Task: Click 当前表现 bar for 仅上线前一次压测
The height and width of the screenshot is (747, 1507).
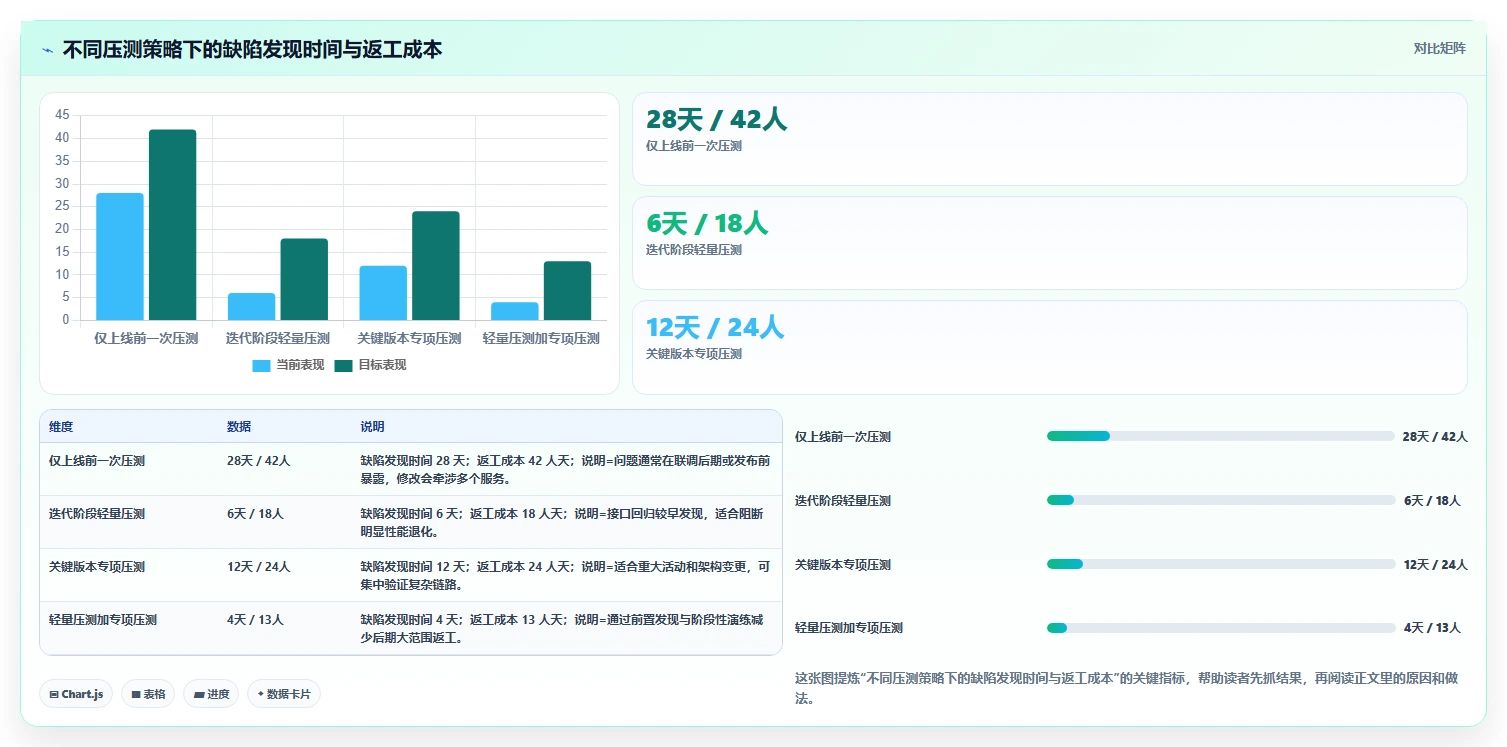Action: point(120,256)
